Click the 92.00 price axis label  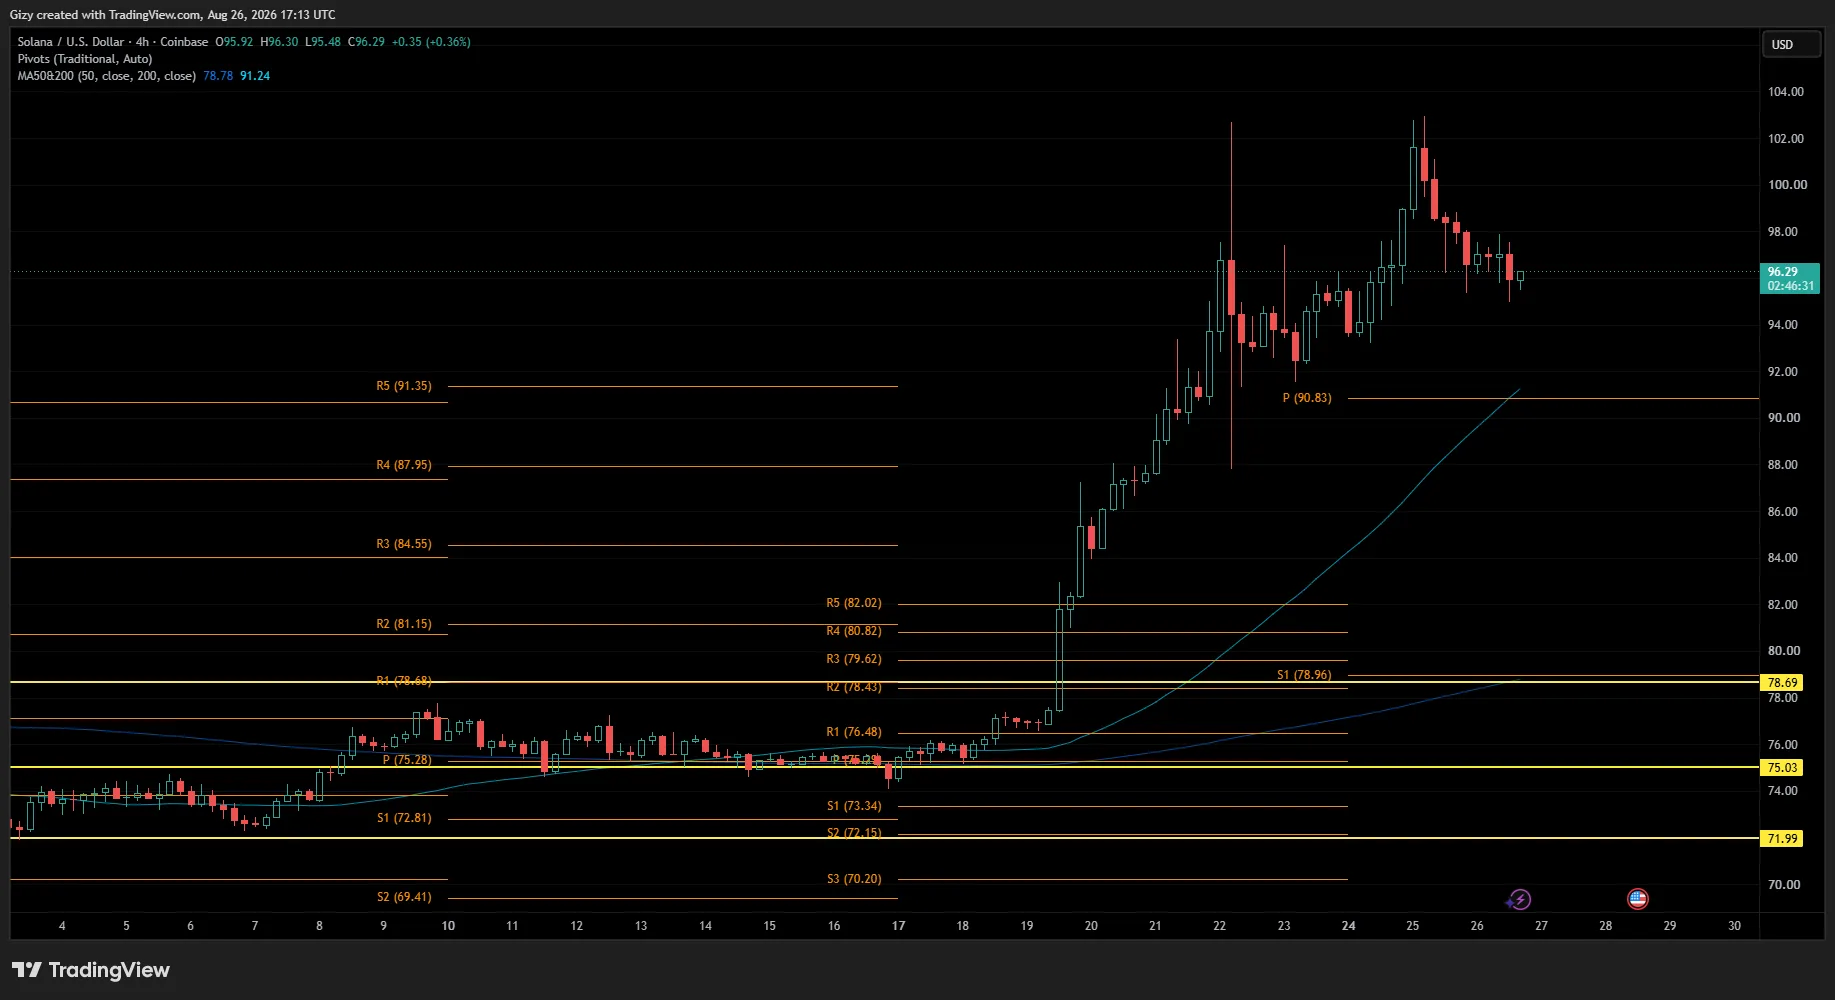coord(1783,372)
